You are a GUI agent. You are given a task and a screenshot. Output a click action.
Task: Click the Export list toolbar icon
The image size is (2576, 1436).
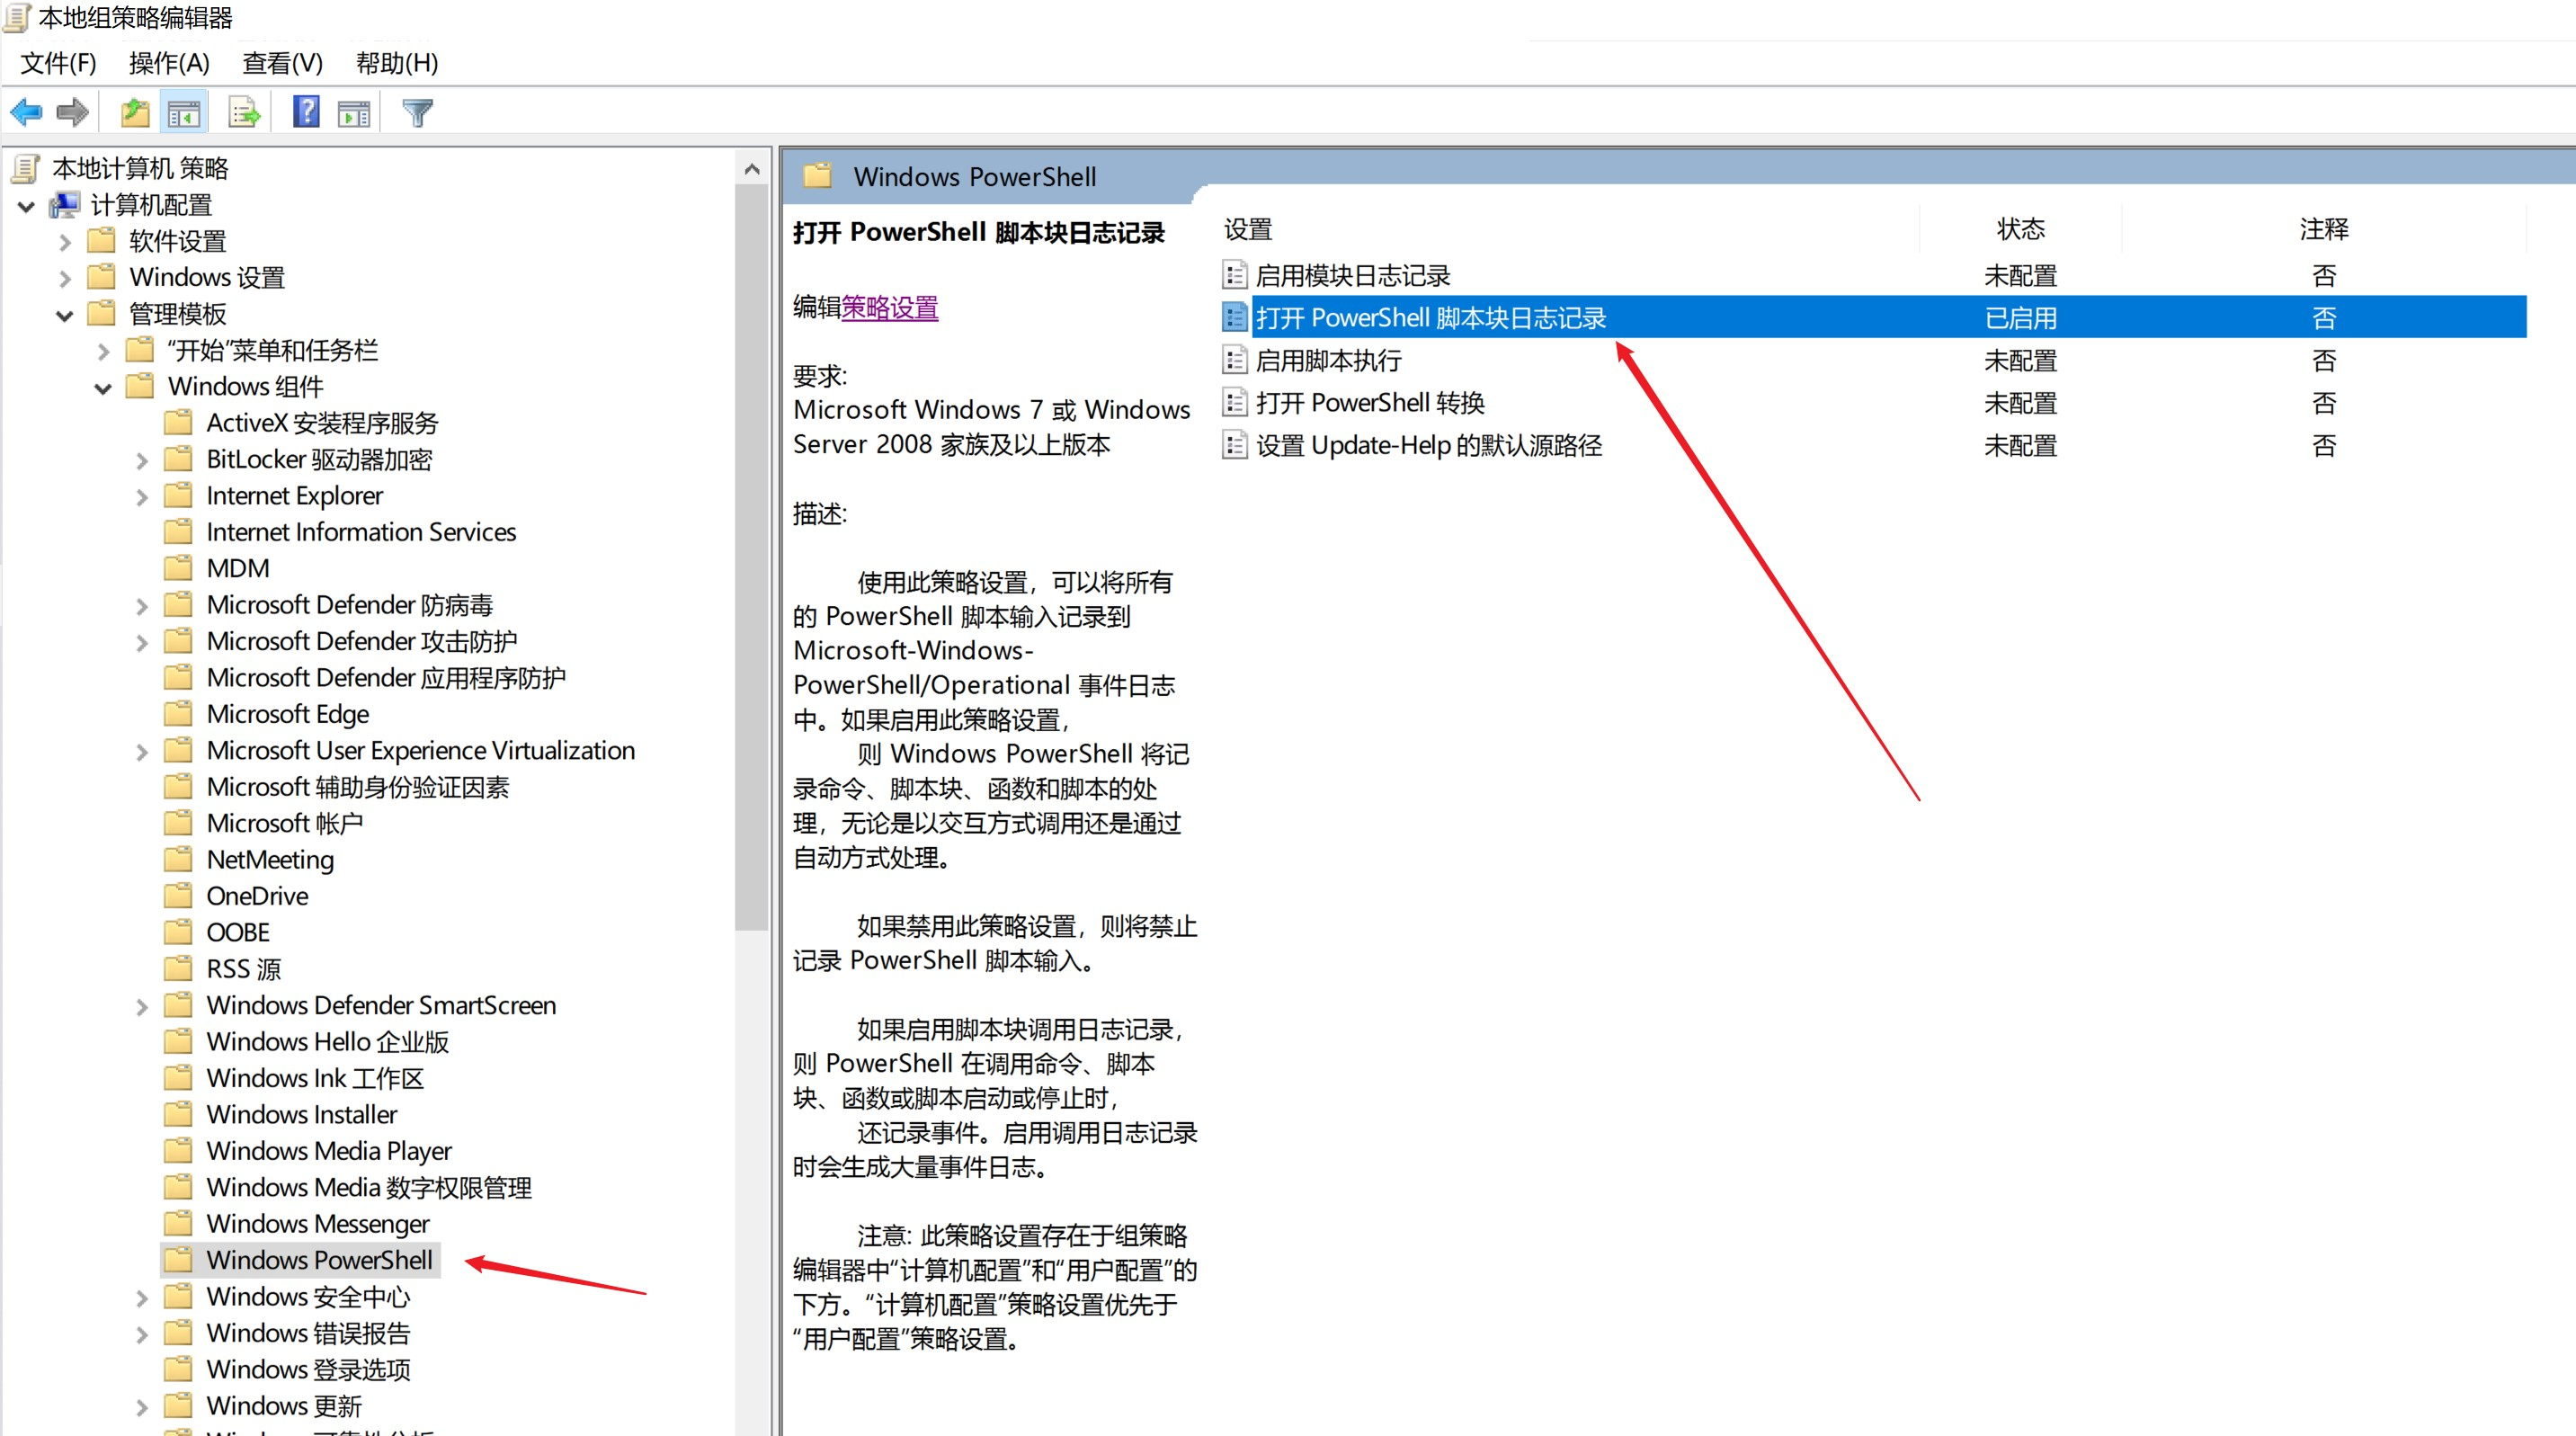pos(244,113)
